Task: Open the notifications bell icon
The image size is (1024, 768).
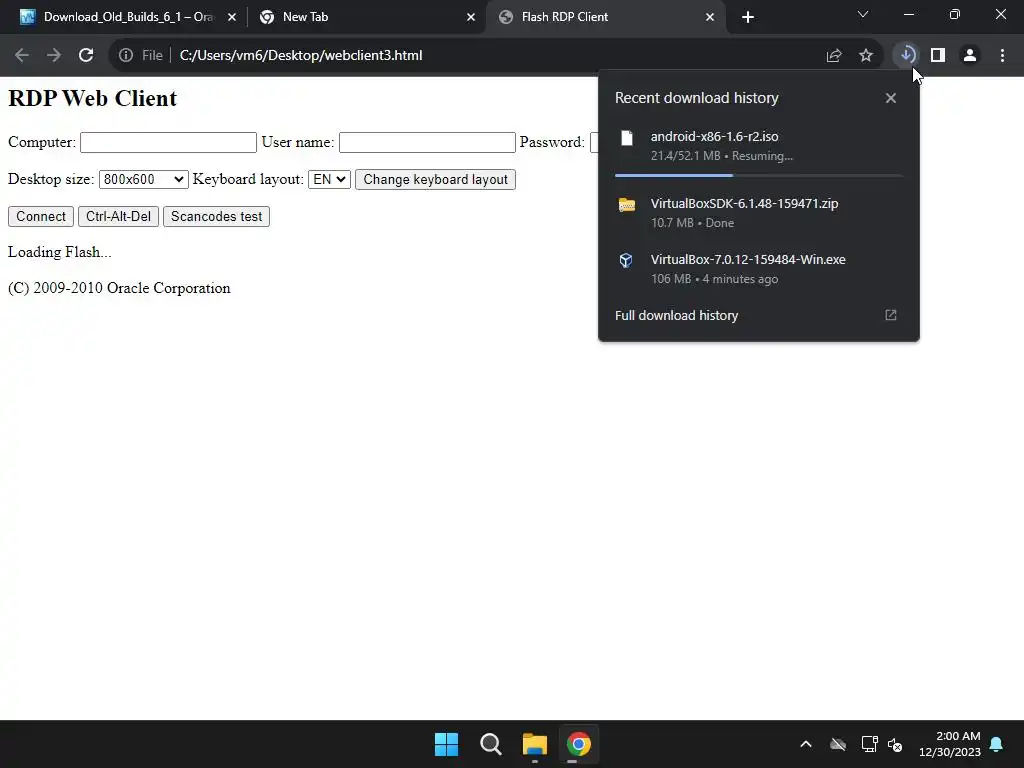Action: pyautogui.click(x=997, y=744)
